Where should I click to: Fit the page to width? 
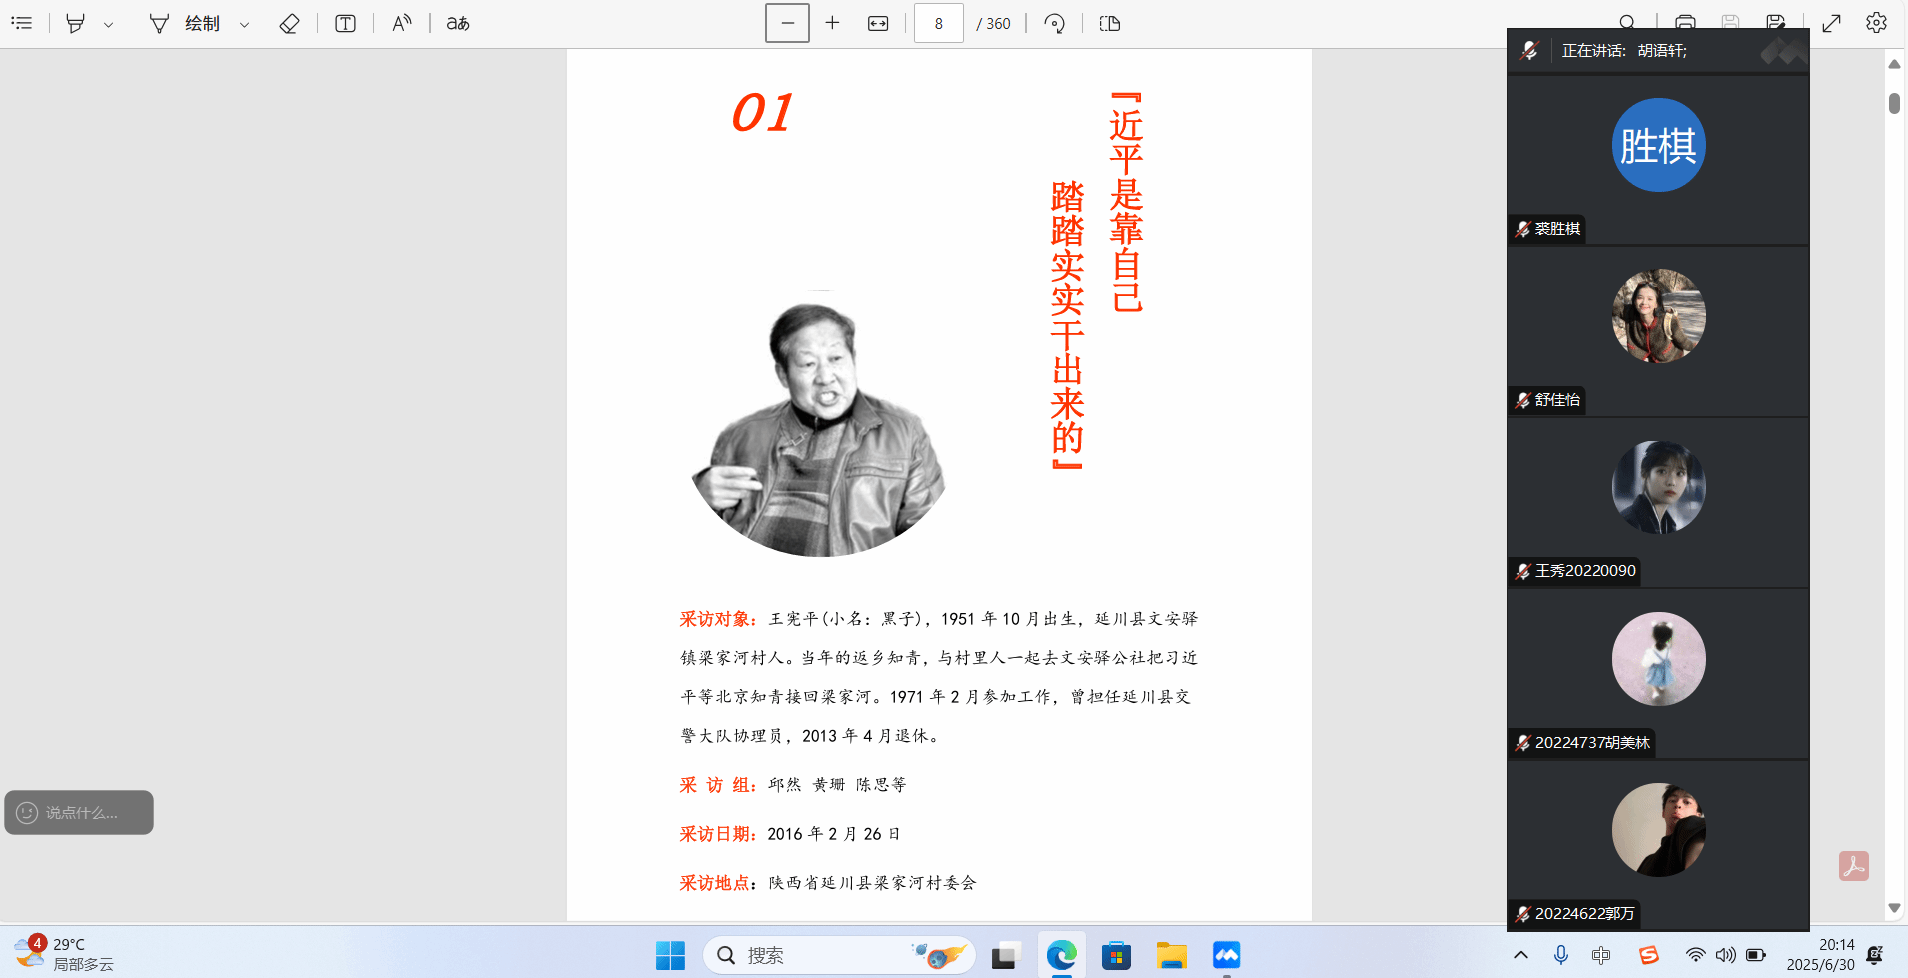878,23
